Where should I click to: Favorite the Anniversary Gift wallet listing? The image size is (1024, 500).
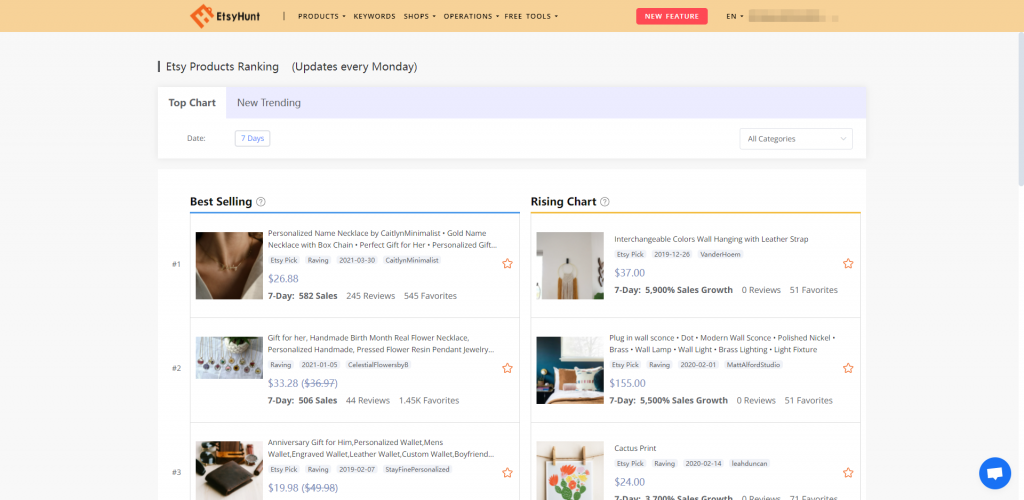tap(507, 472)
